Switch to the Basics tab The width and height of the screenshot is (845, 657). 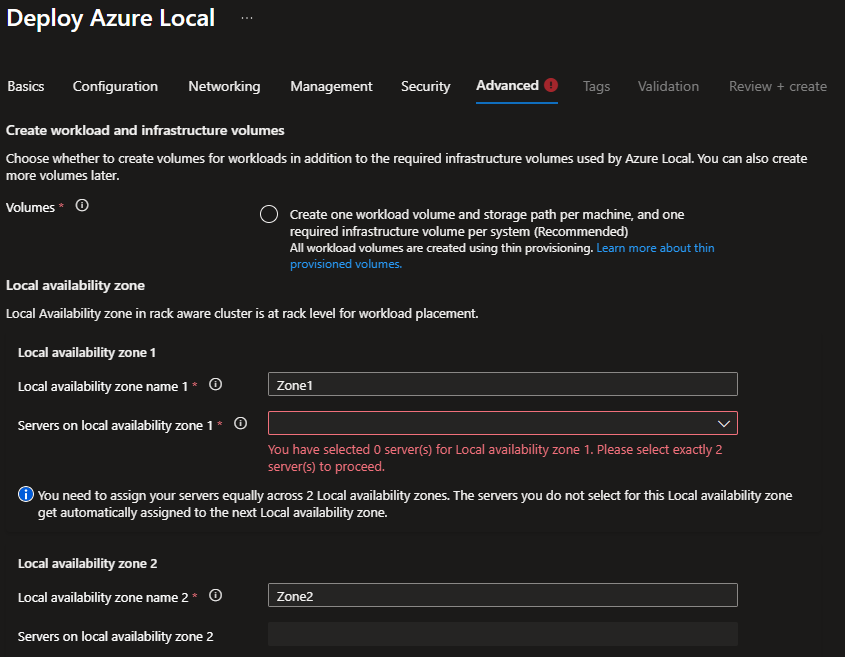pyautogui.click(x=26, y=86)
